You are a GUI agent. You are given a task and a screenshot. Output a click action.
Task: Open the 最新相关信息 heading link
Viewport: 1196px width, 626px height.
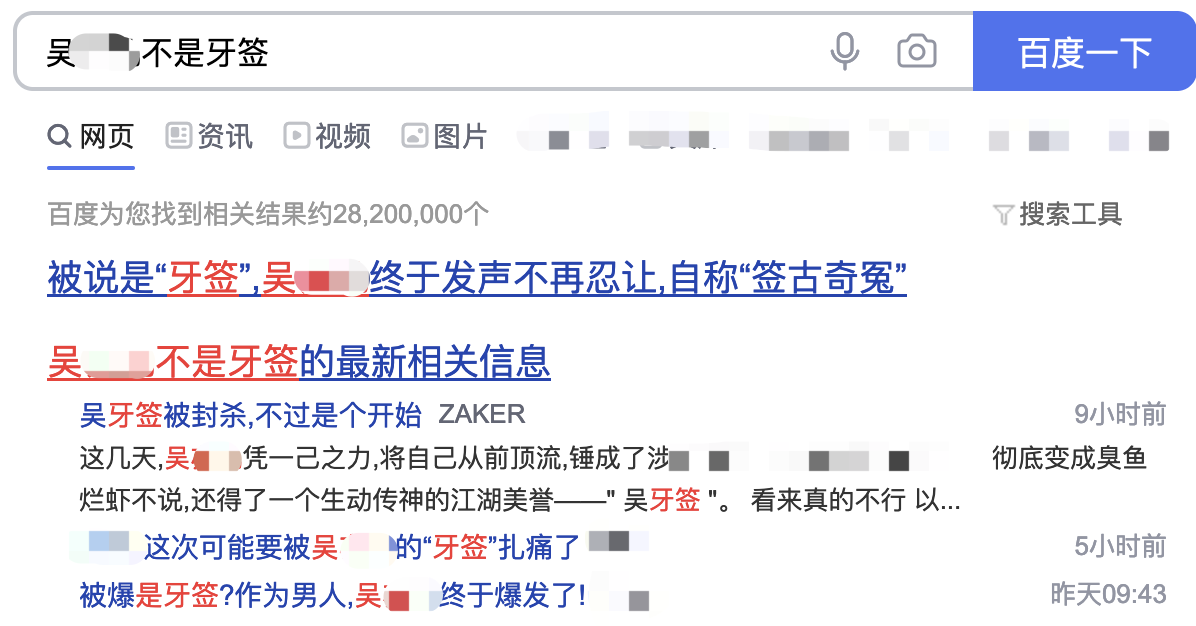tap(299, 361)
